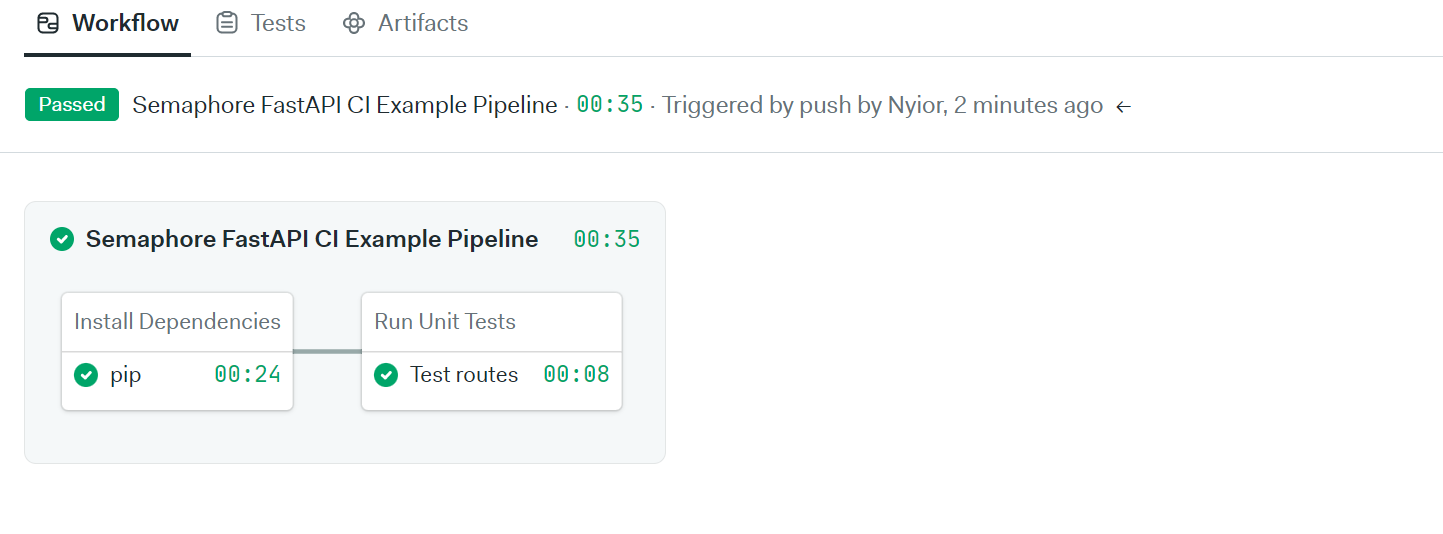1443x534 pixels.
Task: Click the 00:08 duration of Test routes
Action: [x=576, y=375]
